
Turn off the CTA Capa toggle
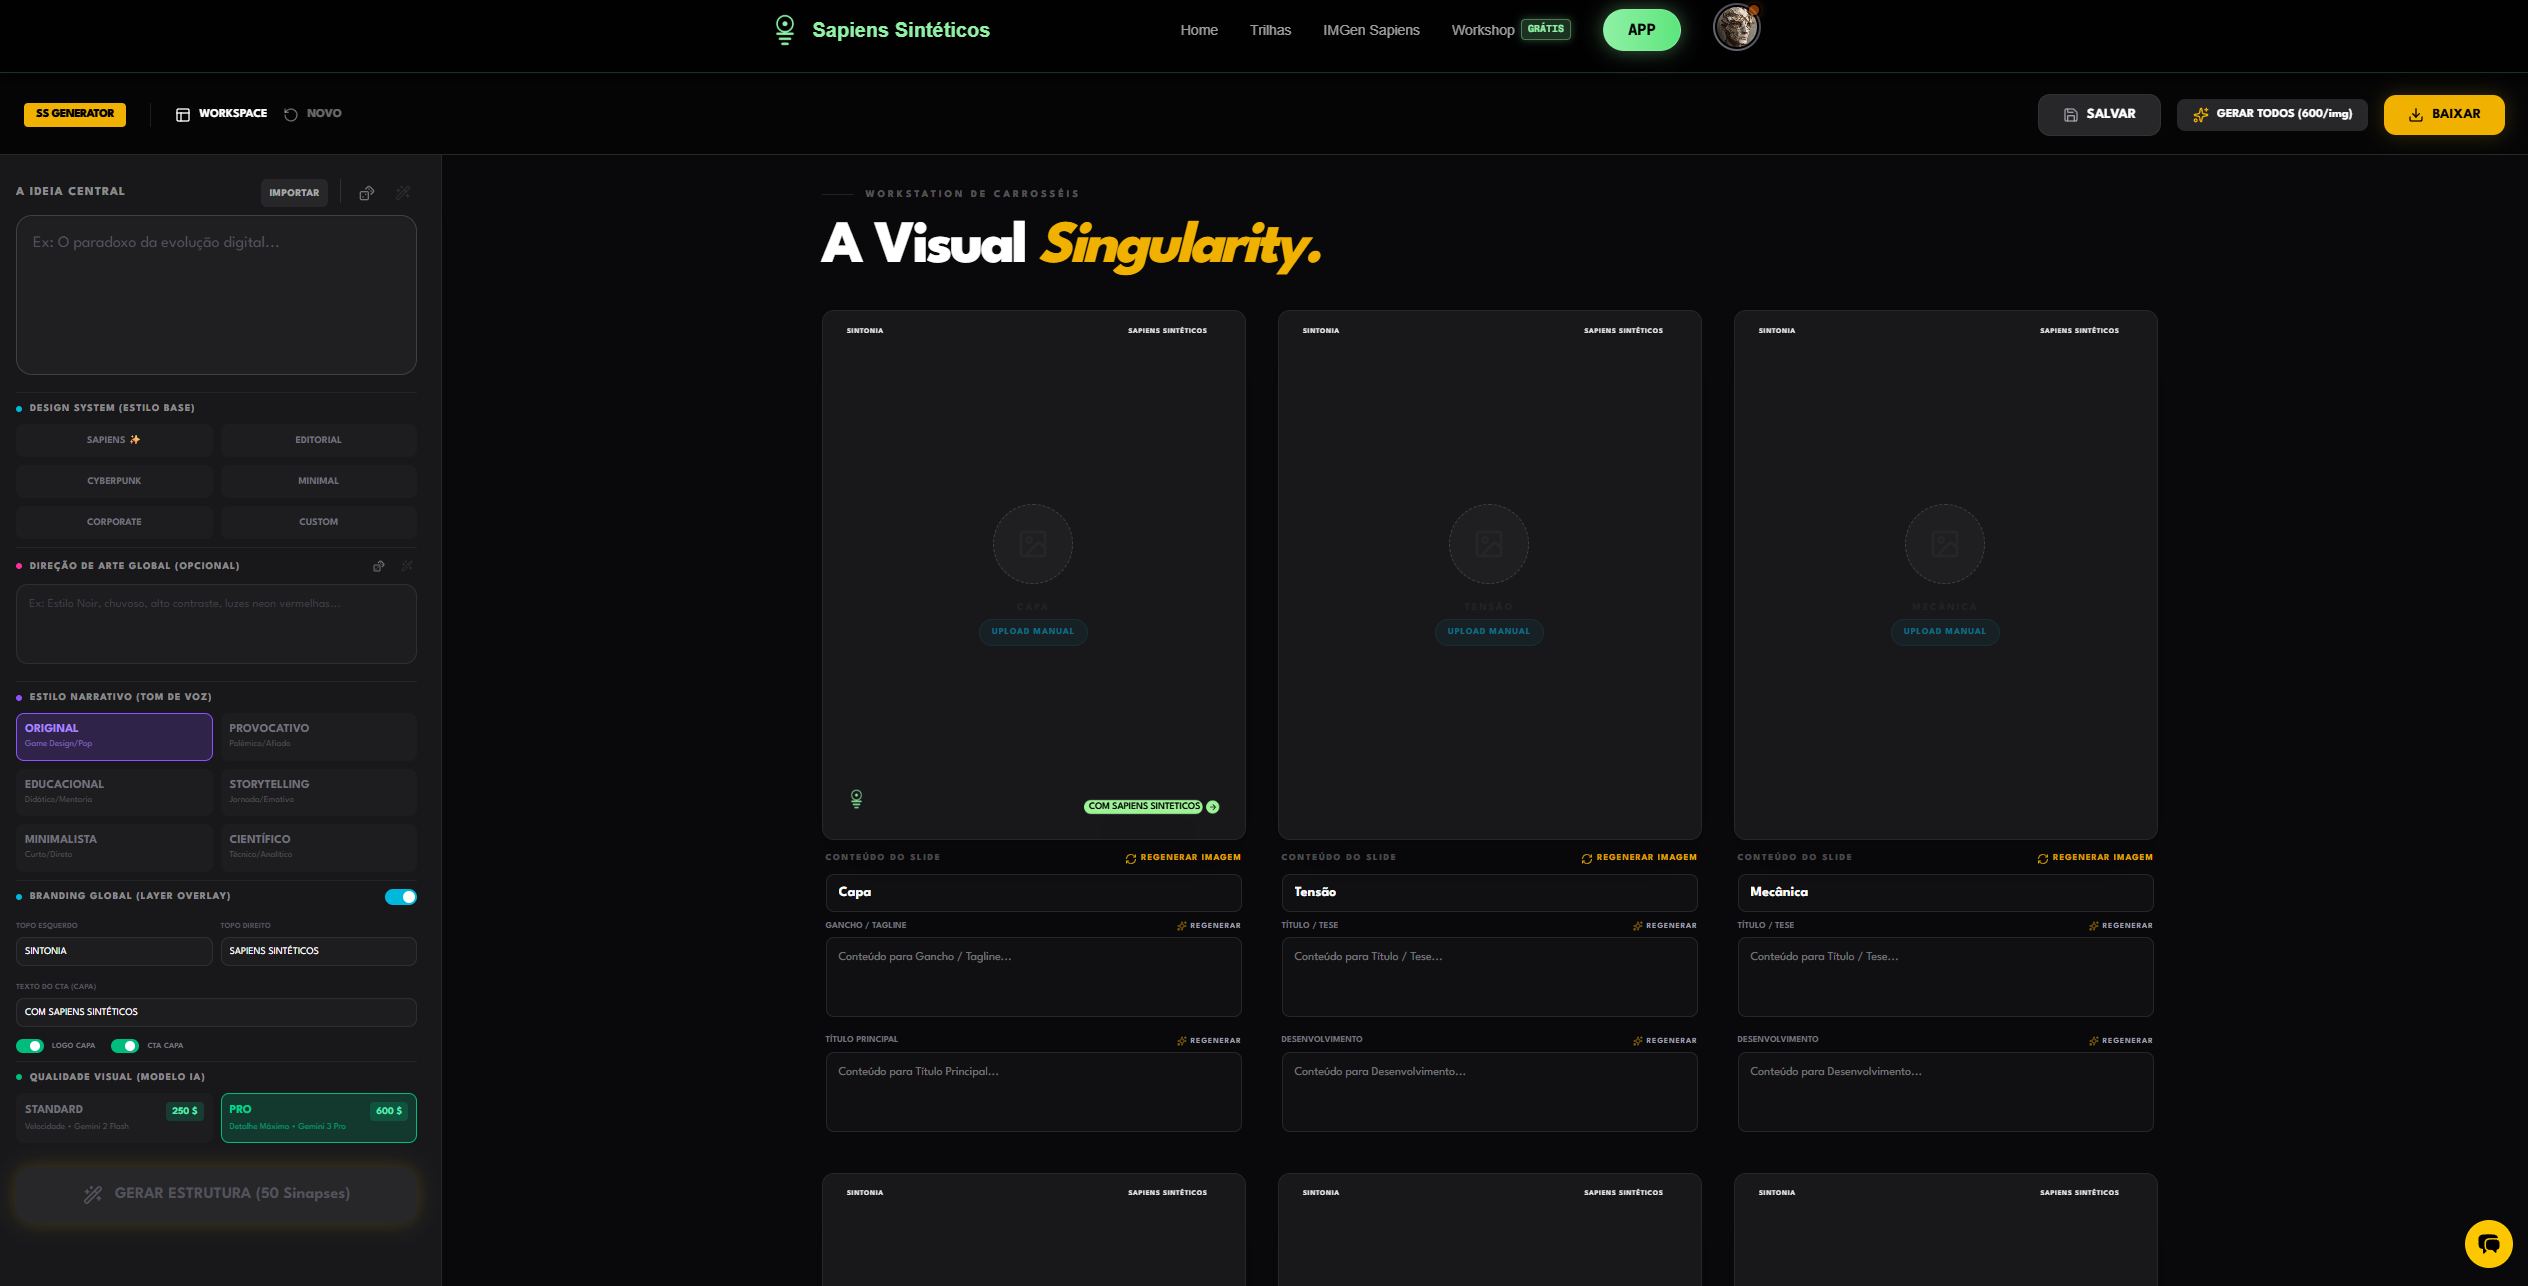click(125, 1046)
